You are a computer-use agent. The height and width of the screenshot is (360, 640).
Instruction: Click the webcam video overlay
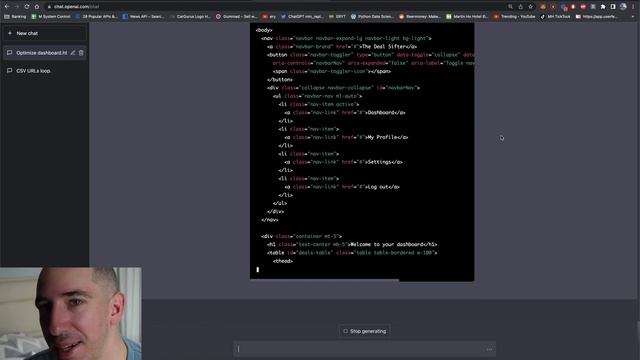71,313
